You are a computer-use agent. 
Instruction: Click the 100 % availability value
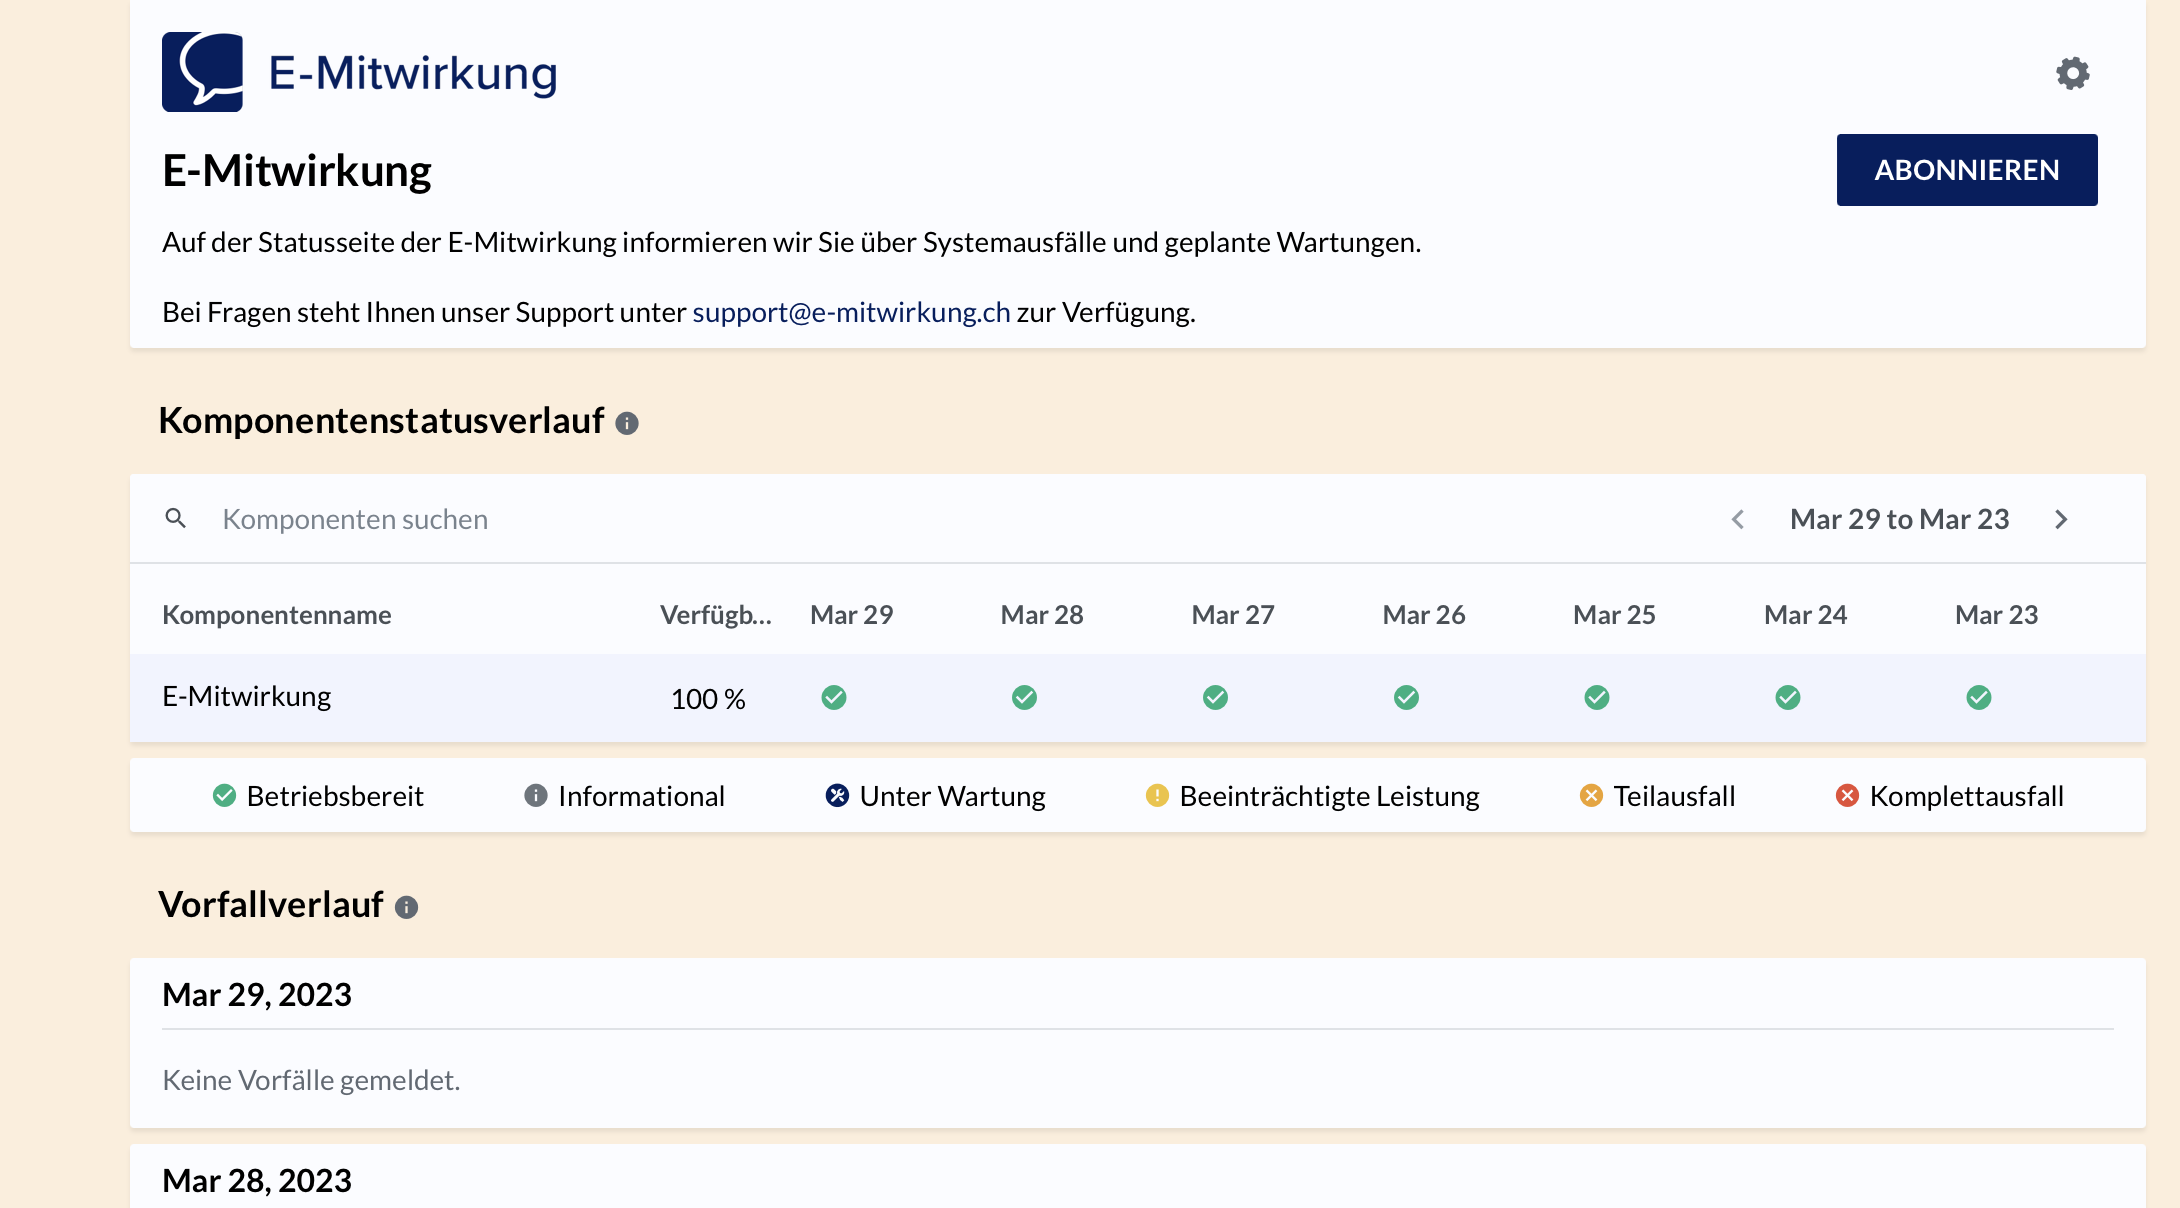click(x=708, y=698)
